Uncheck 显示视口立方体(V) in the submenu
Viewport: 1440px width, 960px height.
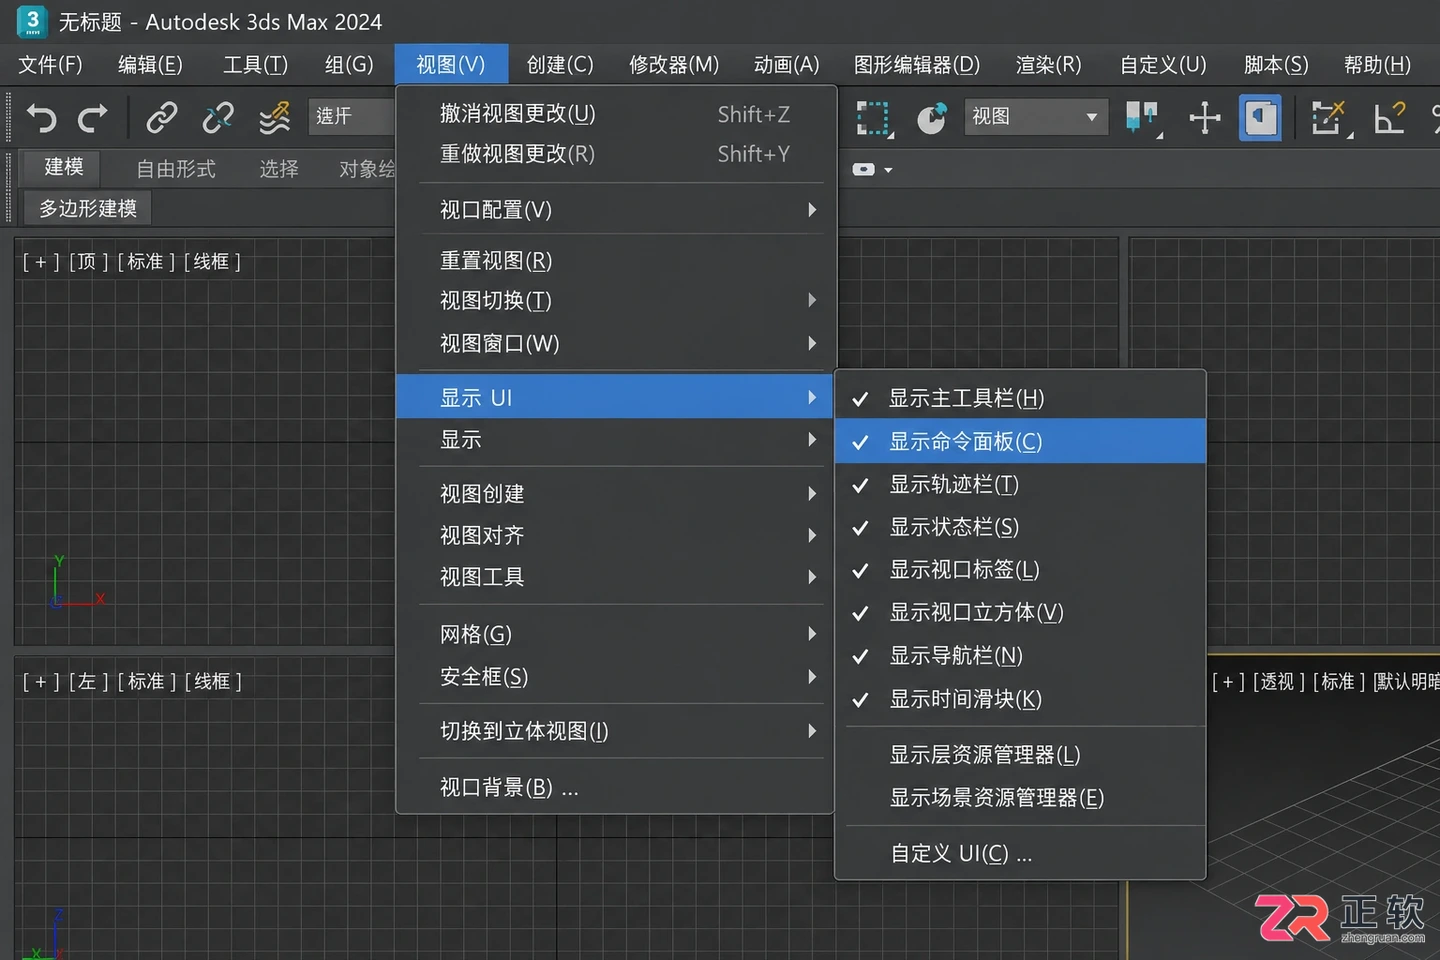[1020, 613]
